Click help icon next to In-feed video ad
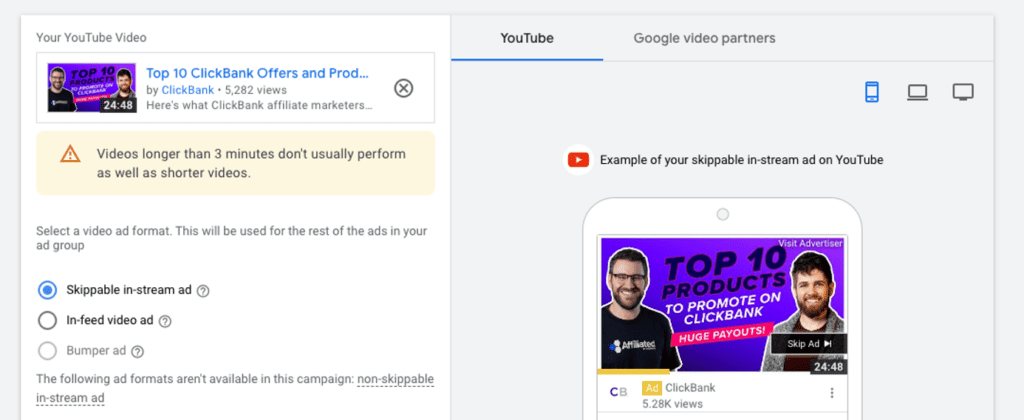 click(x=165, y=321)
